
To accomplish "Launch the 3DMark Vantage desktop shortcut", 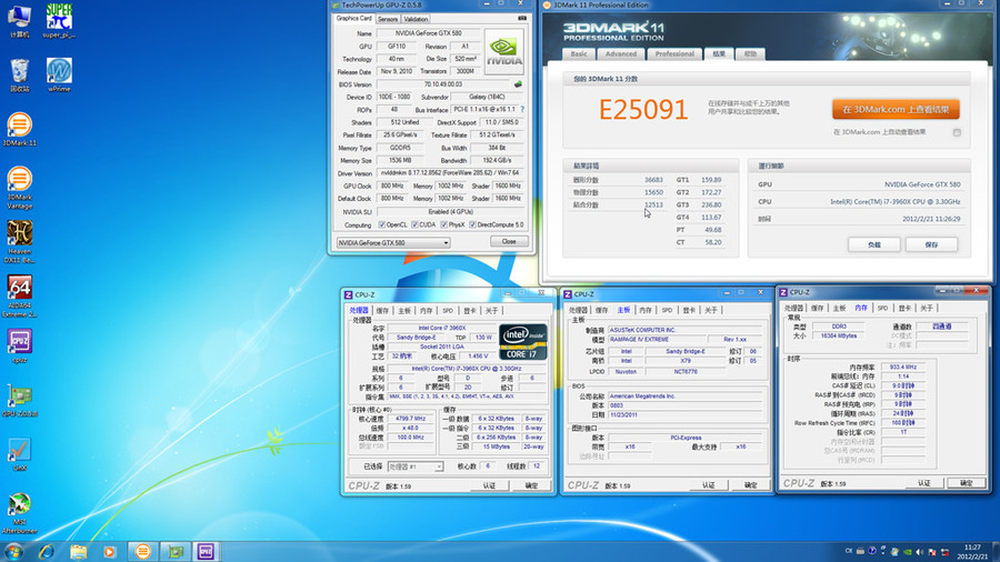I will 19,187.
